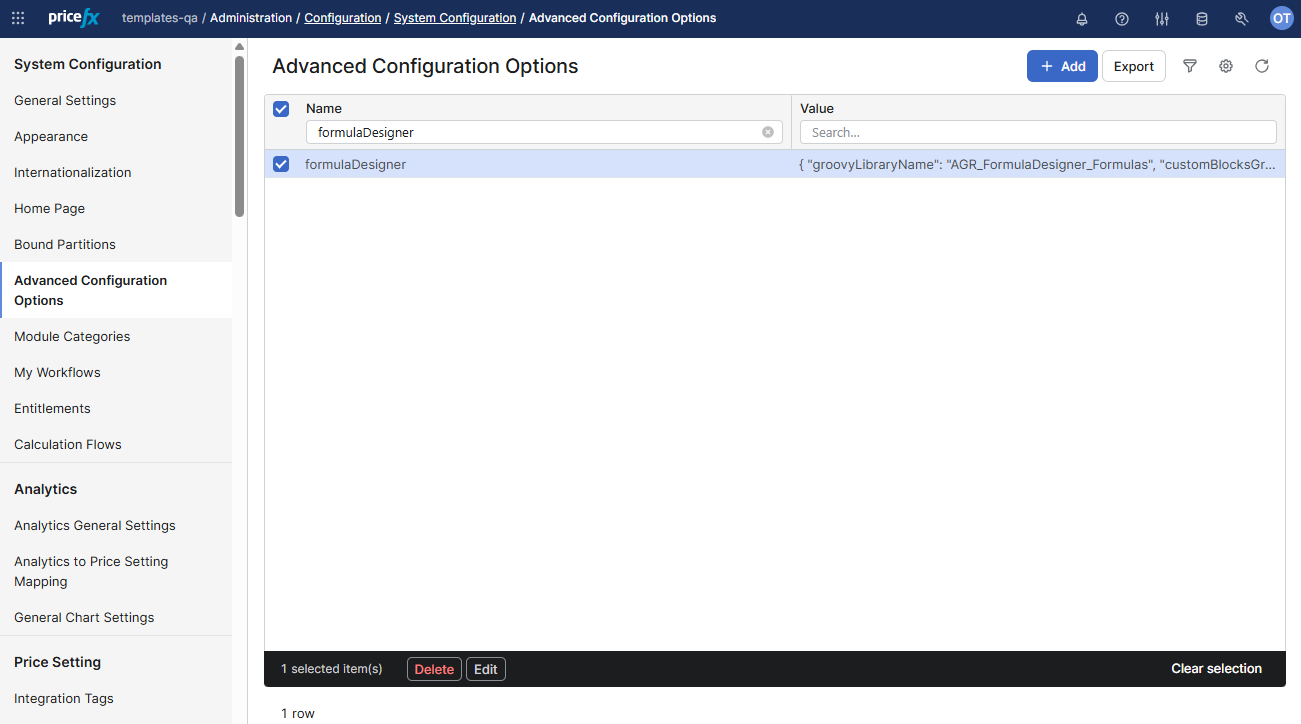Click the Add button
The image size is (1301, 724).
pos(1062,66)
